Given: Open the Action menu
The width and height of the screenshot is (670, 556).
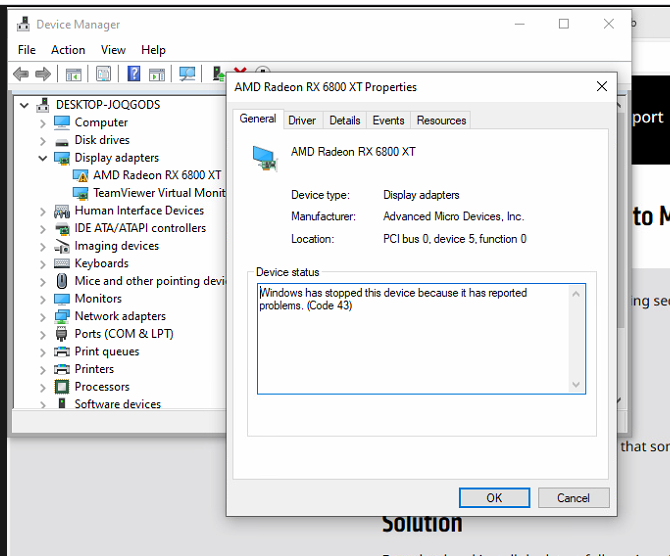Looking at the screenshot, I should (68, 50).
